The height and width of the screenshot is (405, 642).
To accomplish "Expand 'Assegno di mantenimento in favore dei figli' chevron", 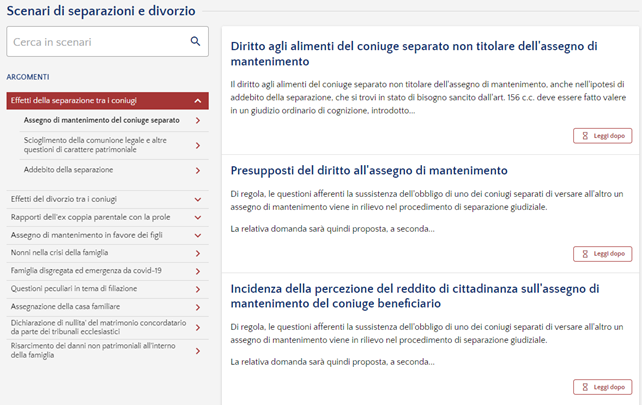I will [x=198, y=235].
